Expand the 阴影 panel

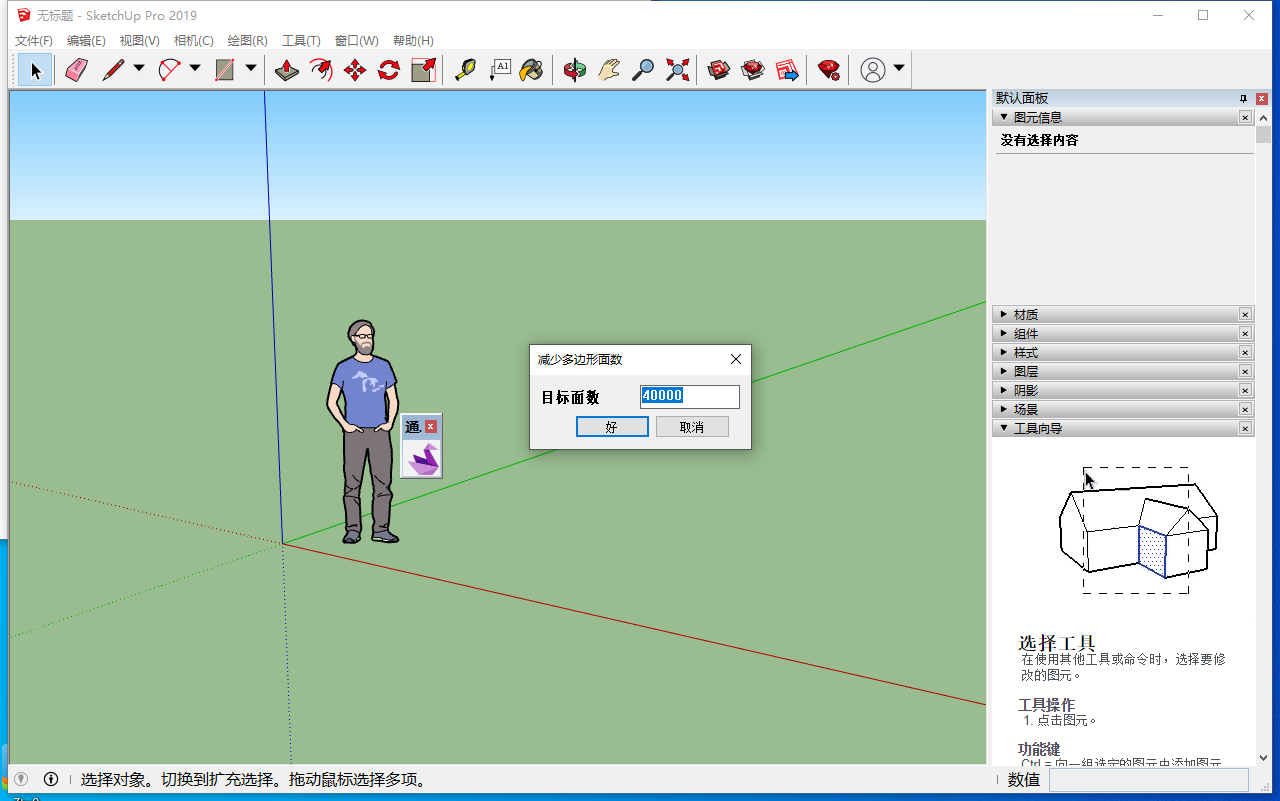click(x=1025, y=391)
